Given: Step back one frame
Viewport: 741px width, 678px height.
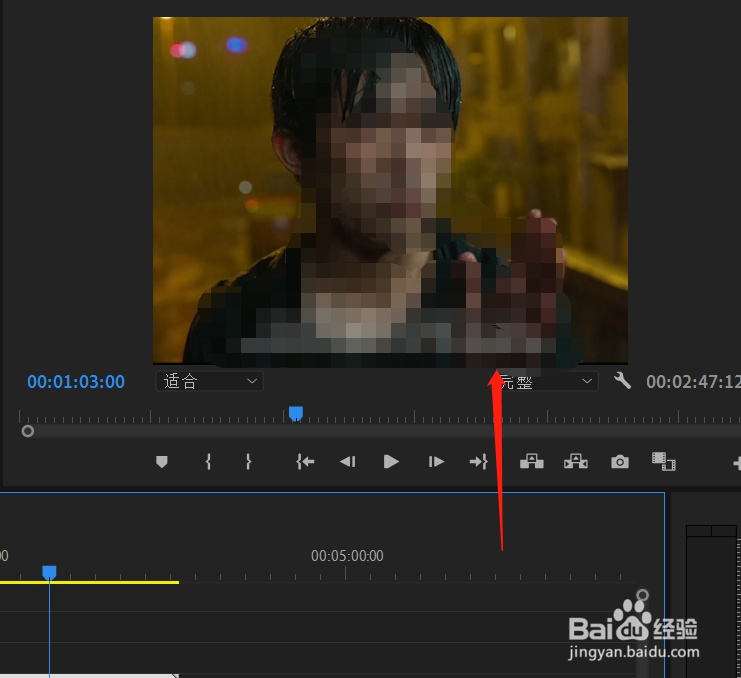Looking at the screenshot, I should [x=348, y=462].
